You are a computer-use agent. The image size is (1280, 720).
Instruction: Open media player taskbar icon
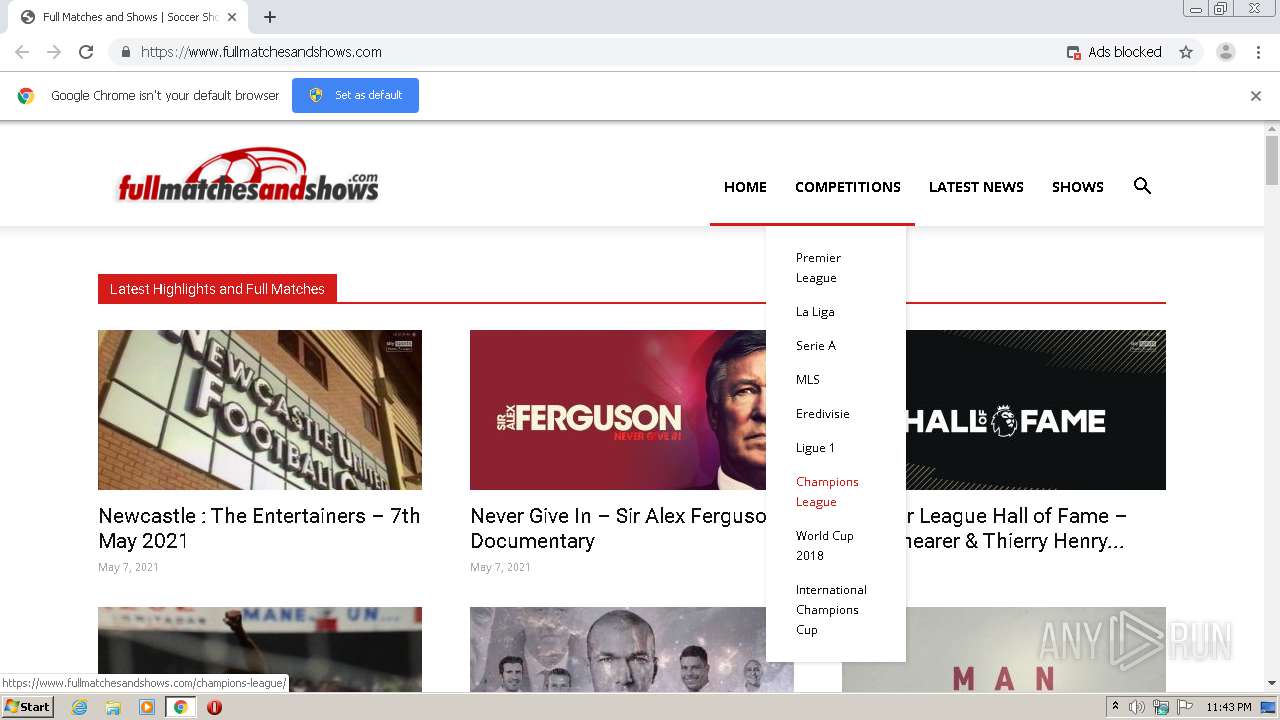tap(147, 707)
